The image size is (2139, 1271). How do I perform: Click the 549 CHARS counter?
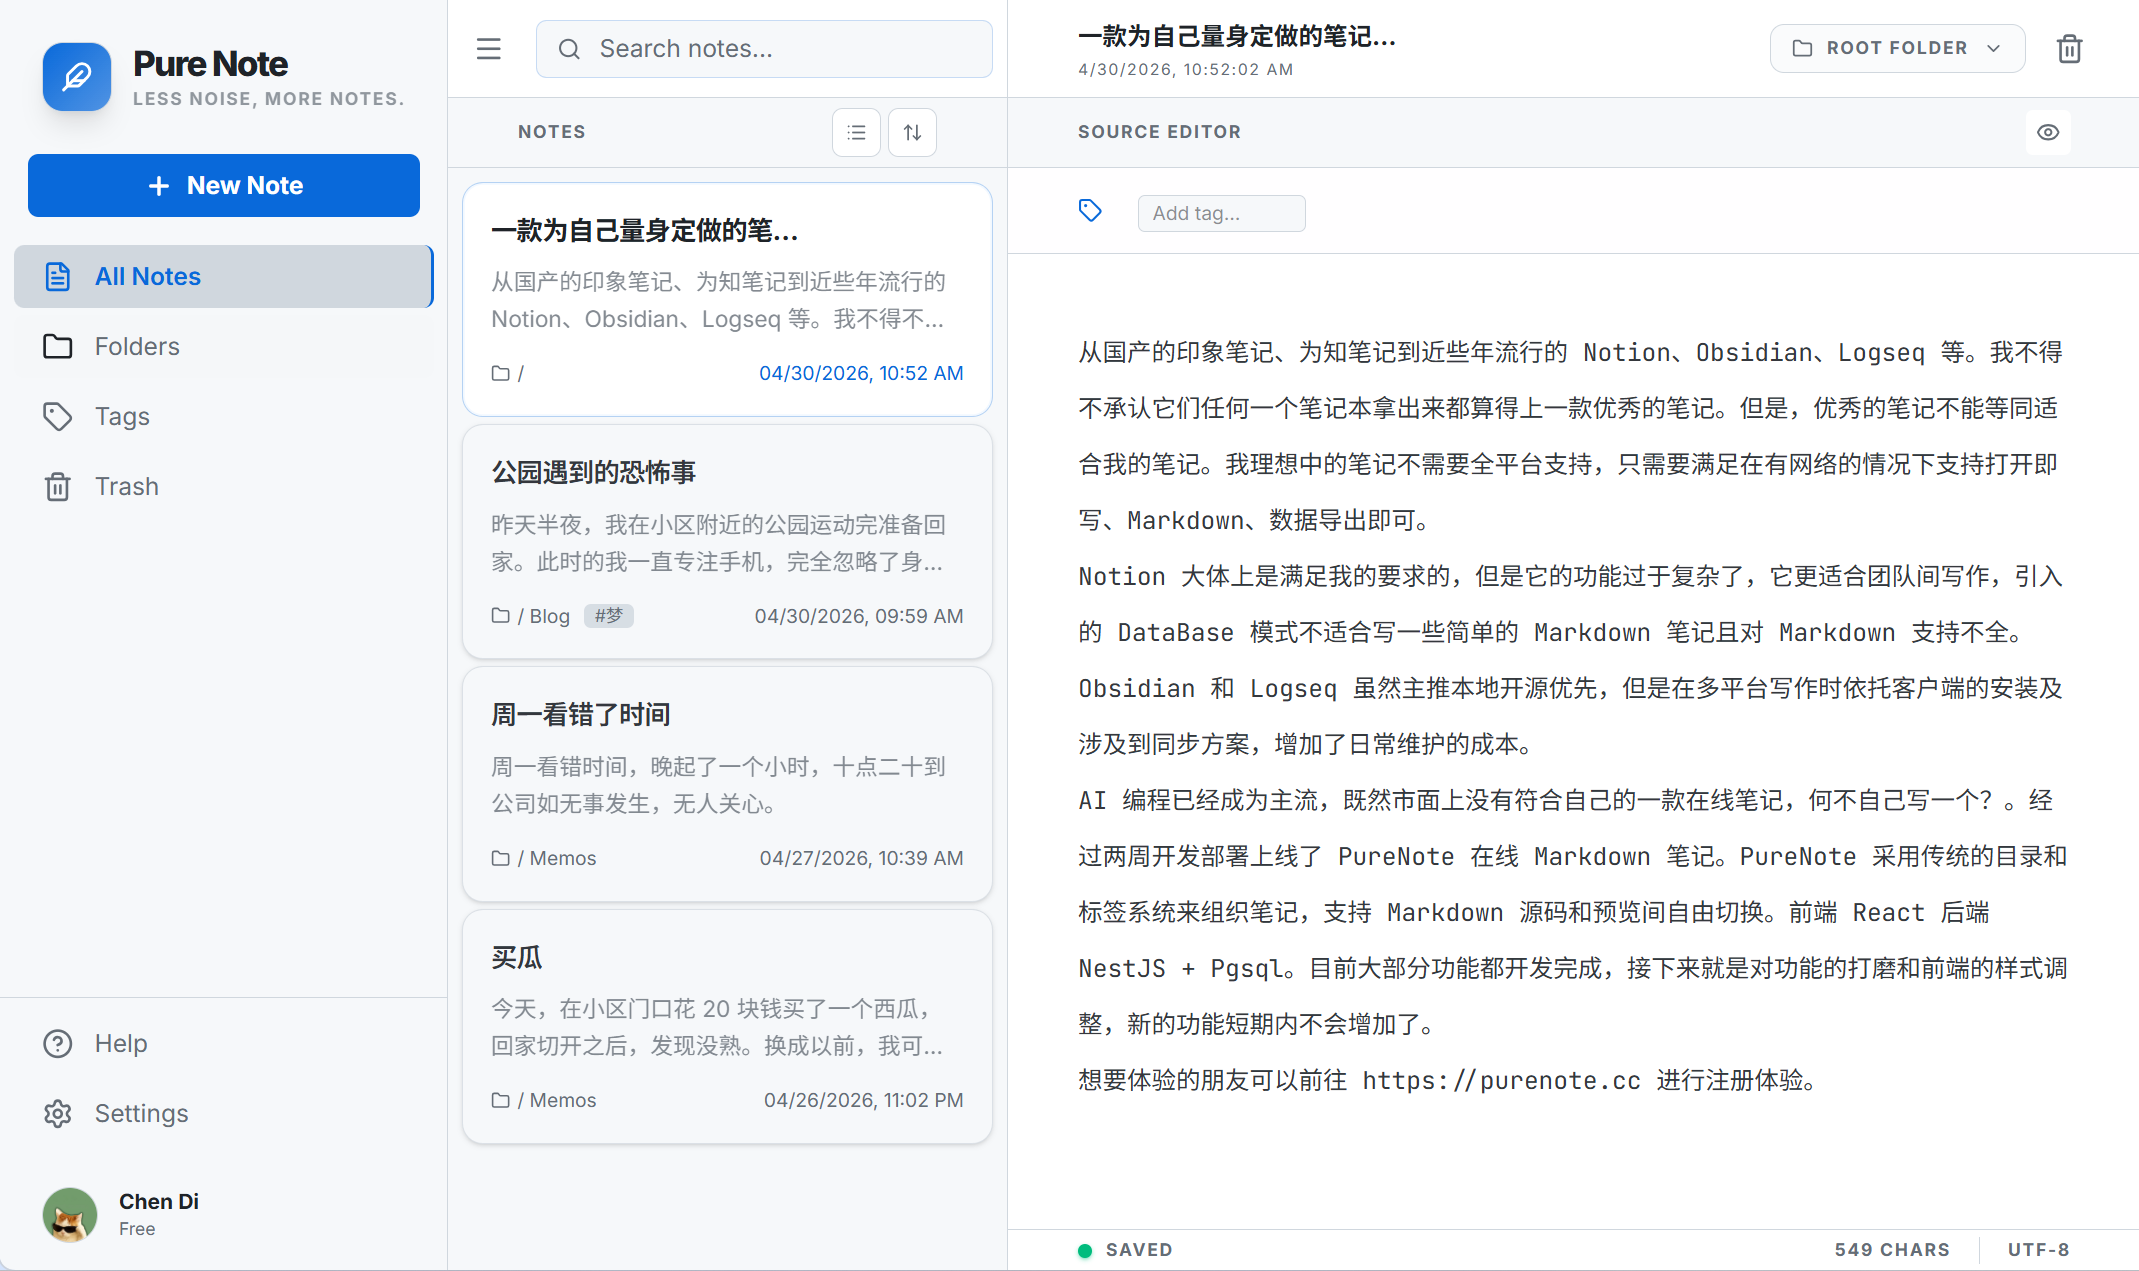[1892, 1250]
